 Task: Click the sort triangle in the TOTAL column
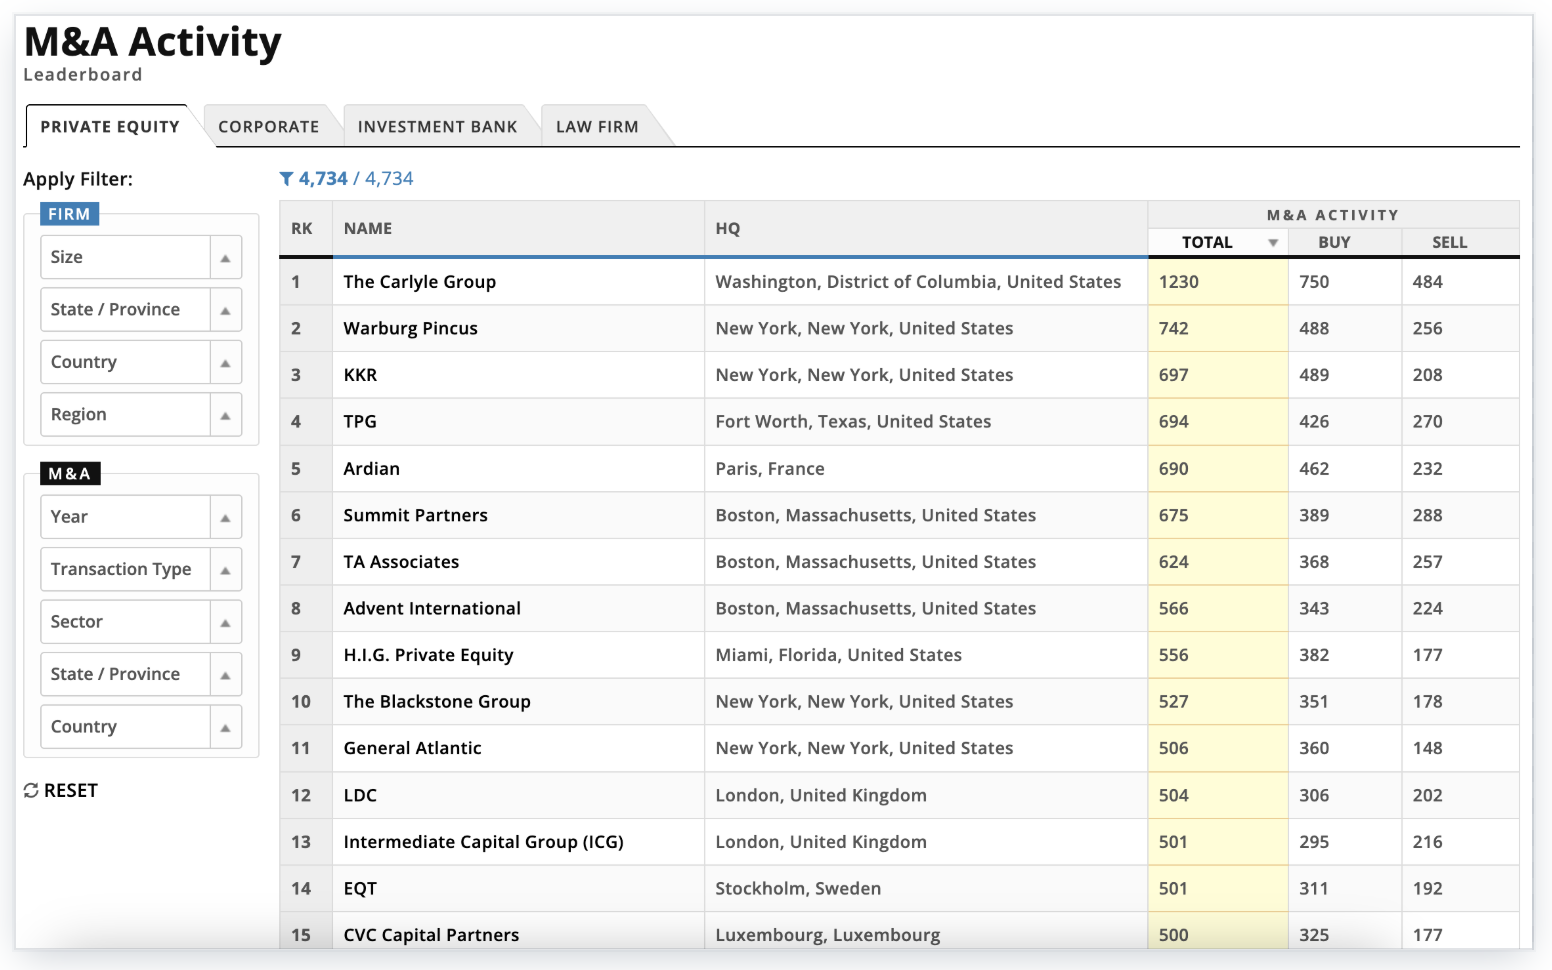(x=1272, y=242)
